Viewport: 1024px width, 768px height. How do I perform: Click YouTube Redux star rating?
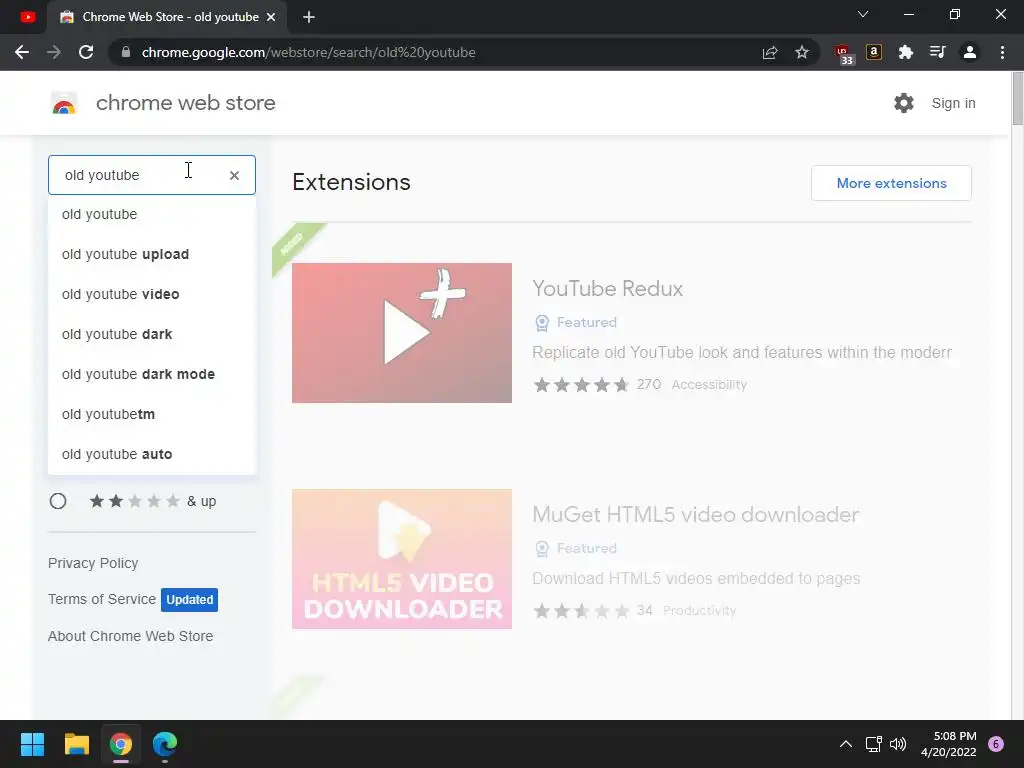click(x=581, y=385)
